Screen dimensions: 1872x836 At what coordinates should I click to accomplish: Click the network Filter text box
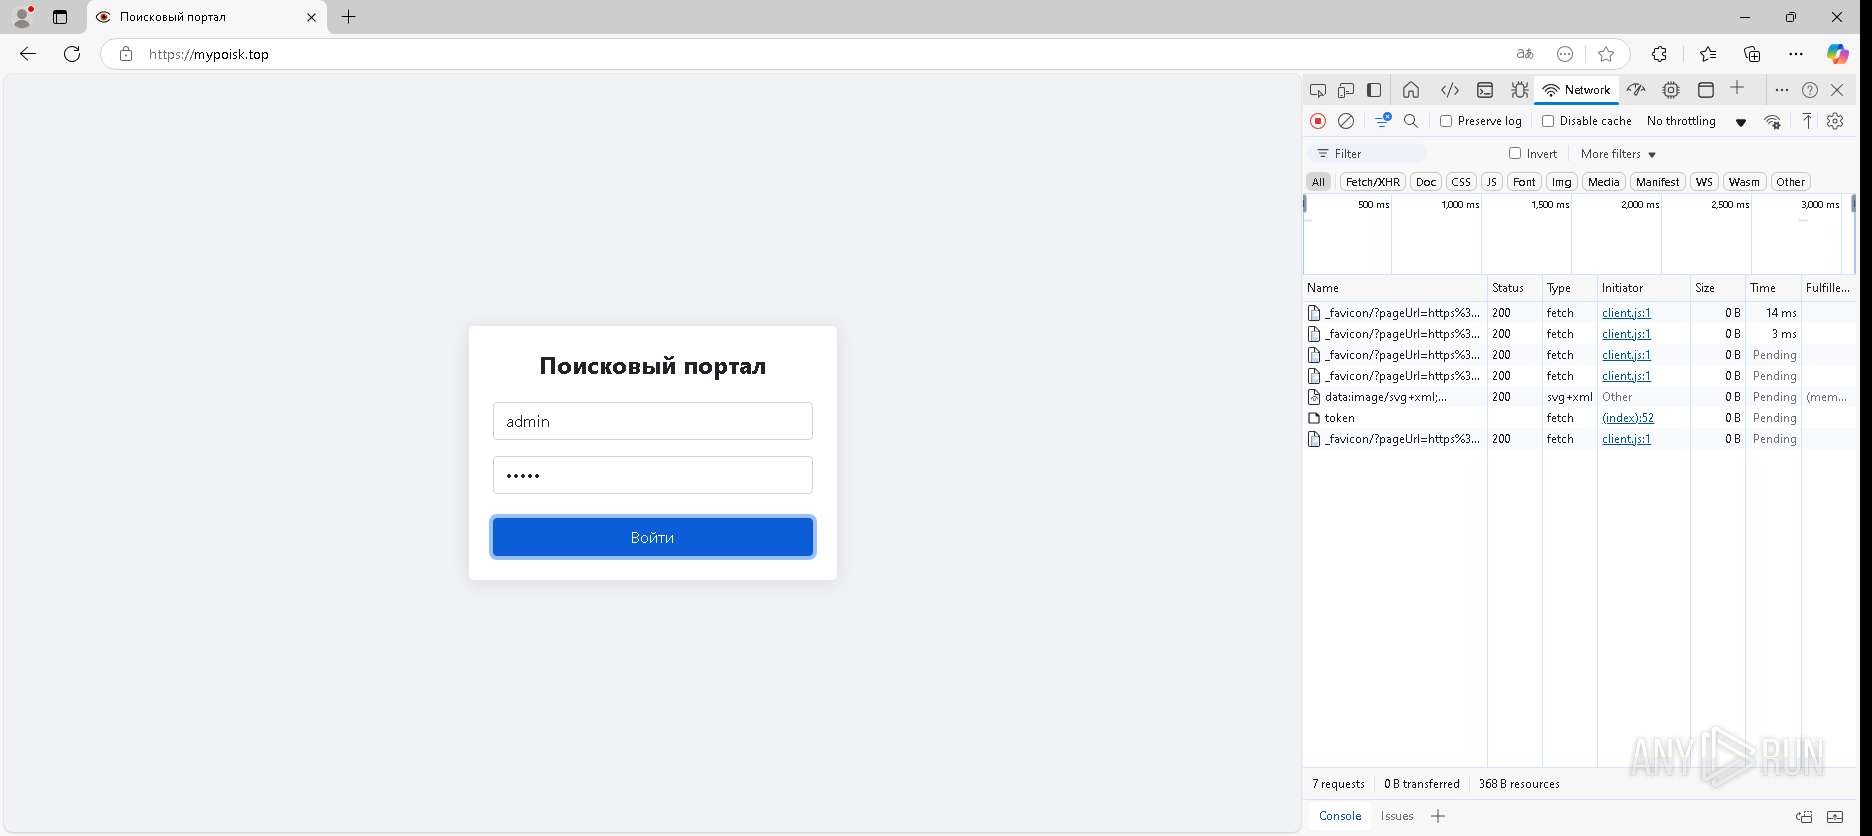1367,154
